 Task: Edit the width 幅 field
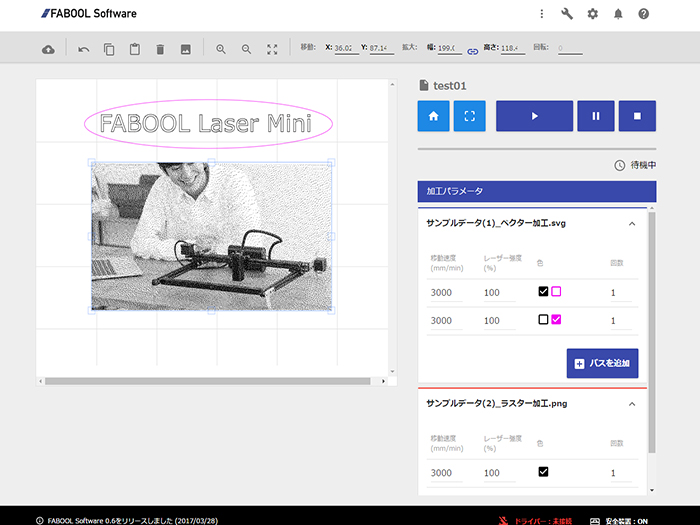tap(450, 48)
